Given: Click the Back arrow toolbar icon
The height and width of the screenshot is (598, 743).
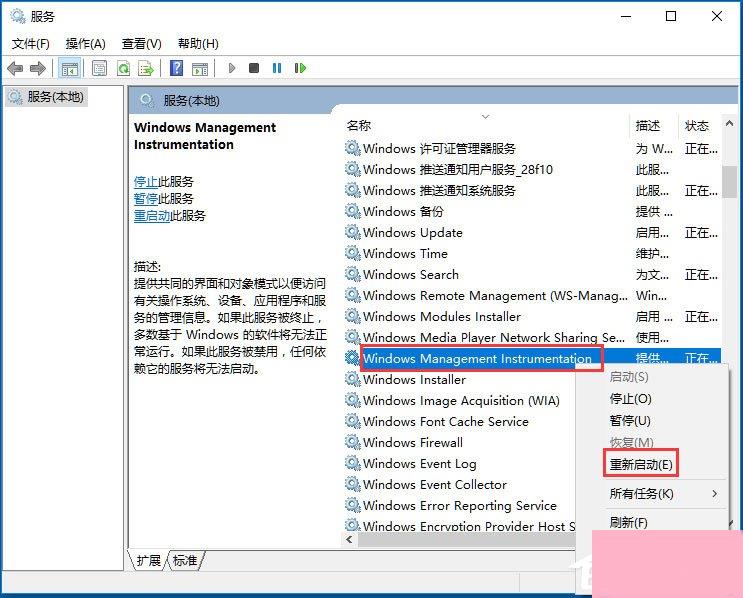Looking at the screenshot, I should pos(15,69).
